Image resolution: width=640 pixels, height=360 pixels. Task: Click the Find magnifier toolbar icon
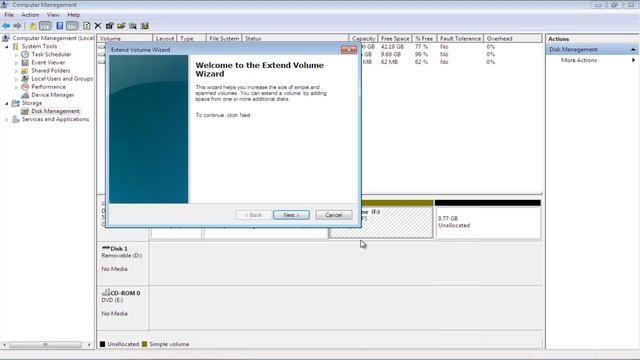click(133, 26)
